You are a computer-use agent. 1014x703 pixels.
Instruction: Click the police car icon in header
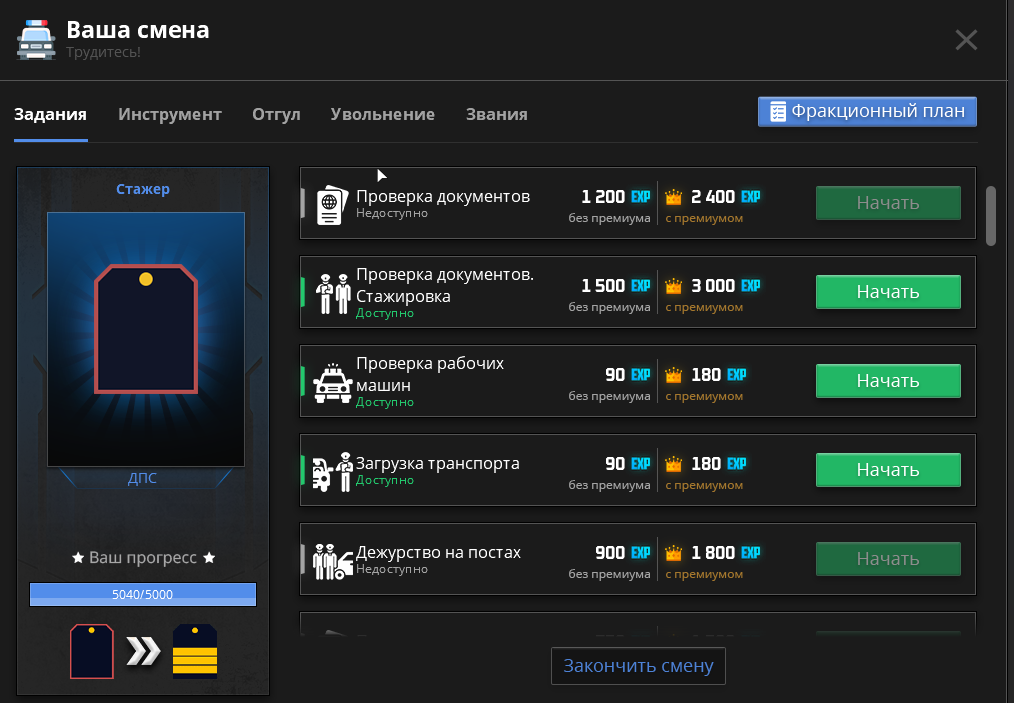[36, 40]
